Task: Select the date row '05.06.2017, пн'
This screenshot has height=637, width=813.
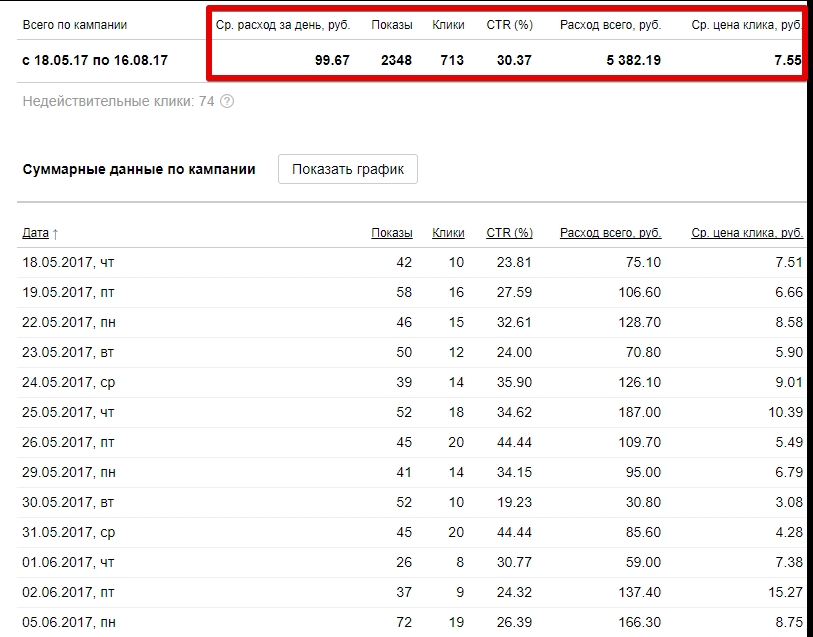Action: [x=412, y=622]
